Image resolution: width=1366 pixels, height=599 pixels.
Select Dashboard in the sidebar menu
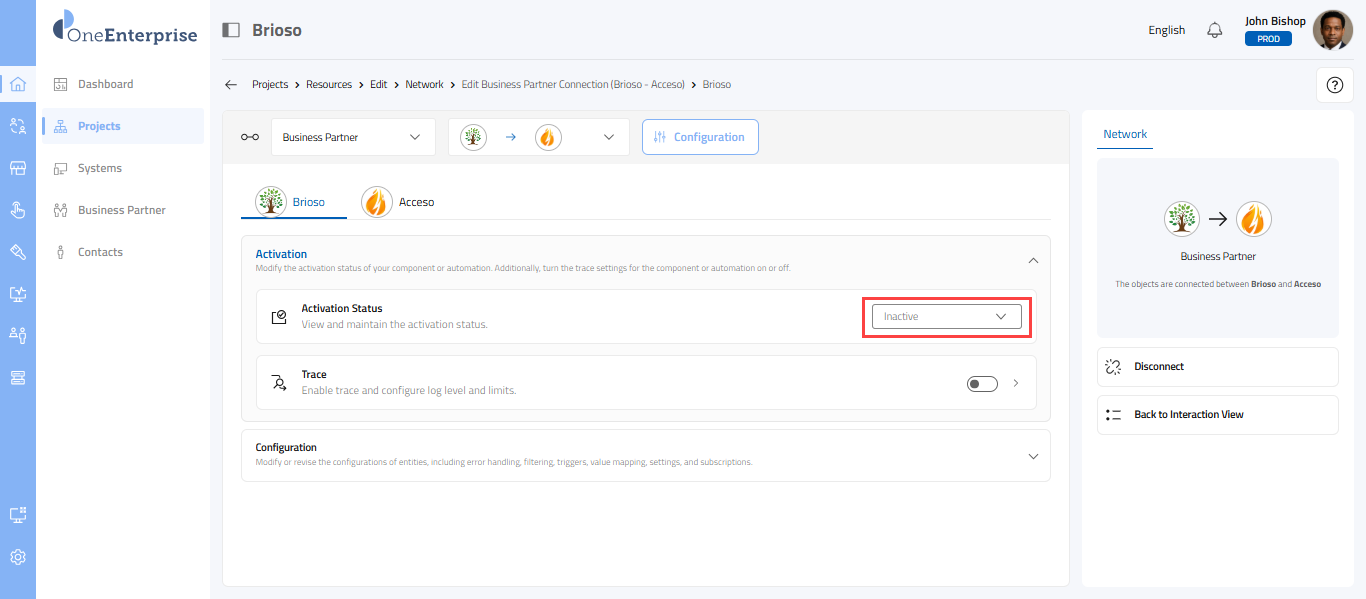(105, 84)
